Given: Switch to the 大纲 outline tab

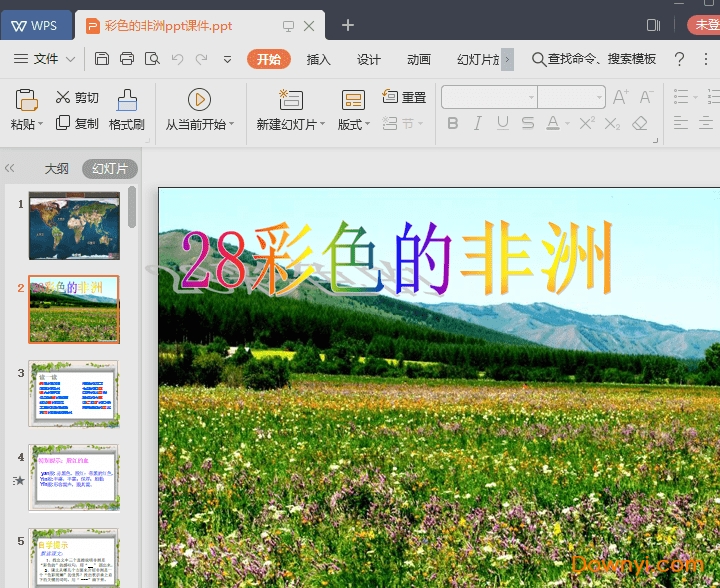Looking at the screenshot, I should pyautogui.click(x=56, y=168).
